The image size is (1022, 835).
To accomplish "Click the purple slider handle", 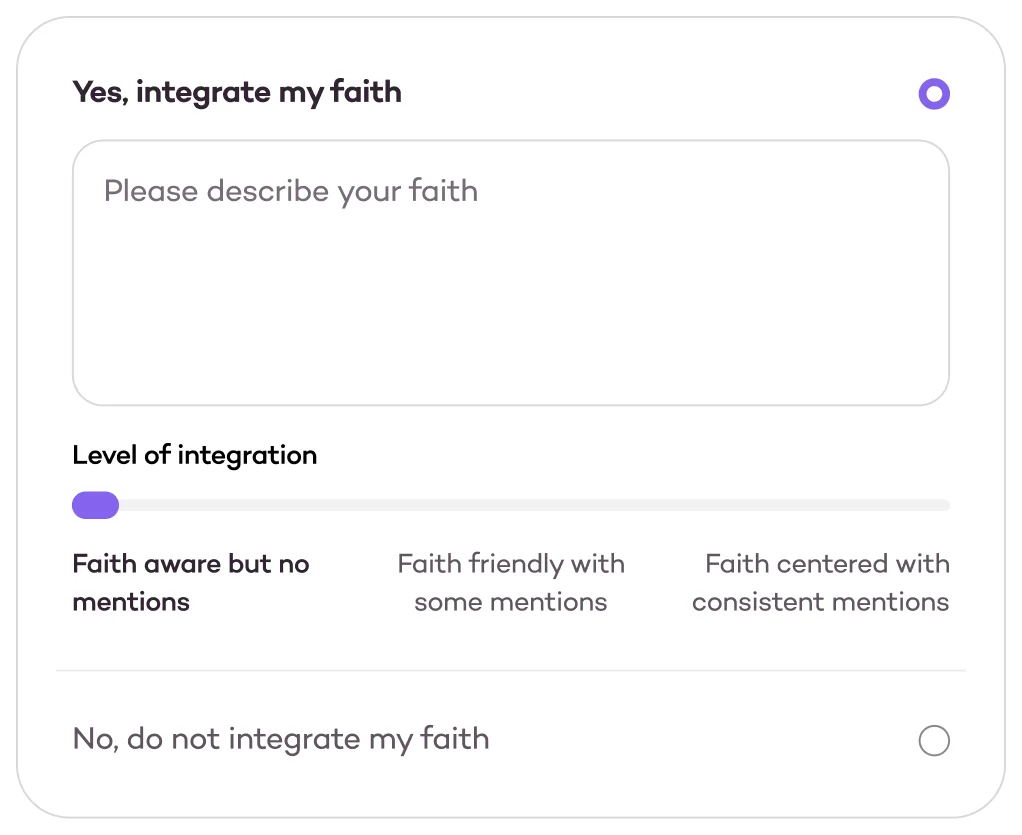I will point(95,505).
